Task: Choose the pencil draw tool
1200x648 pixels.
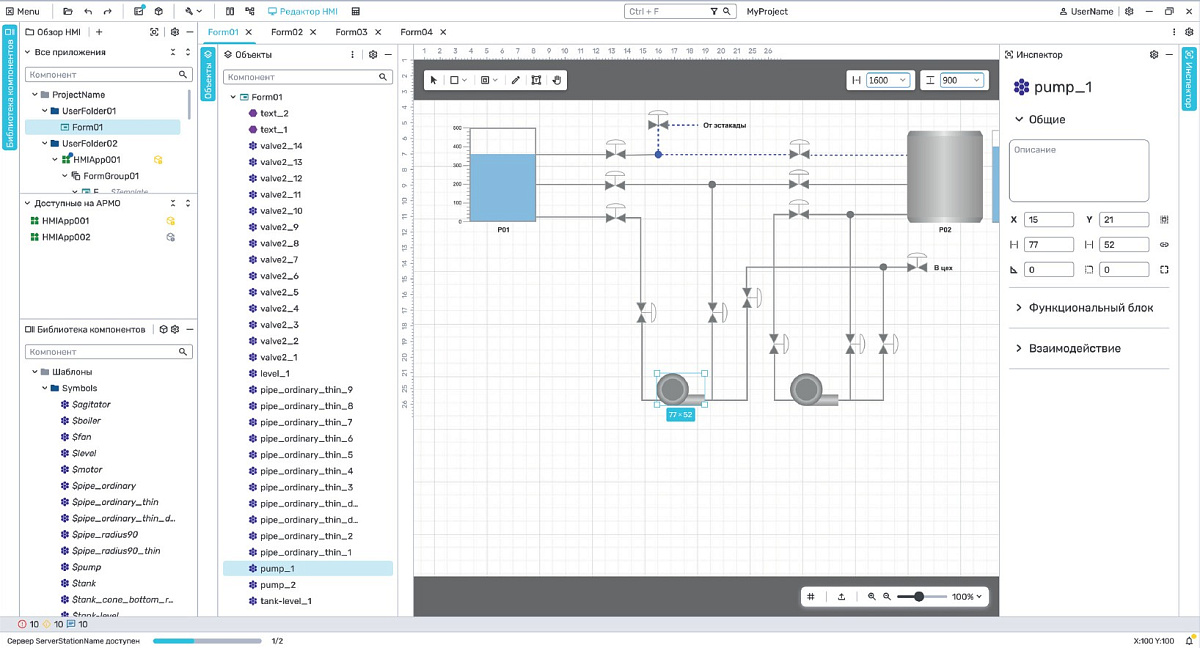Action: (x=516, y=80)
